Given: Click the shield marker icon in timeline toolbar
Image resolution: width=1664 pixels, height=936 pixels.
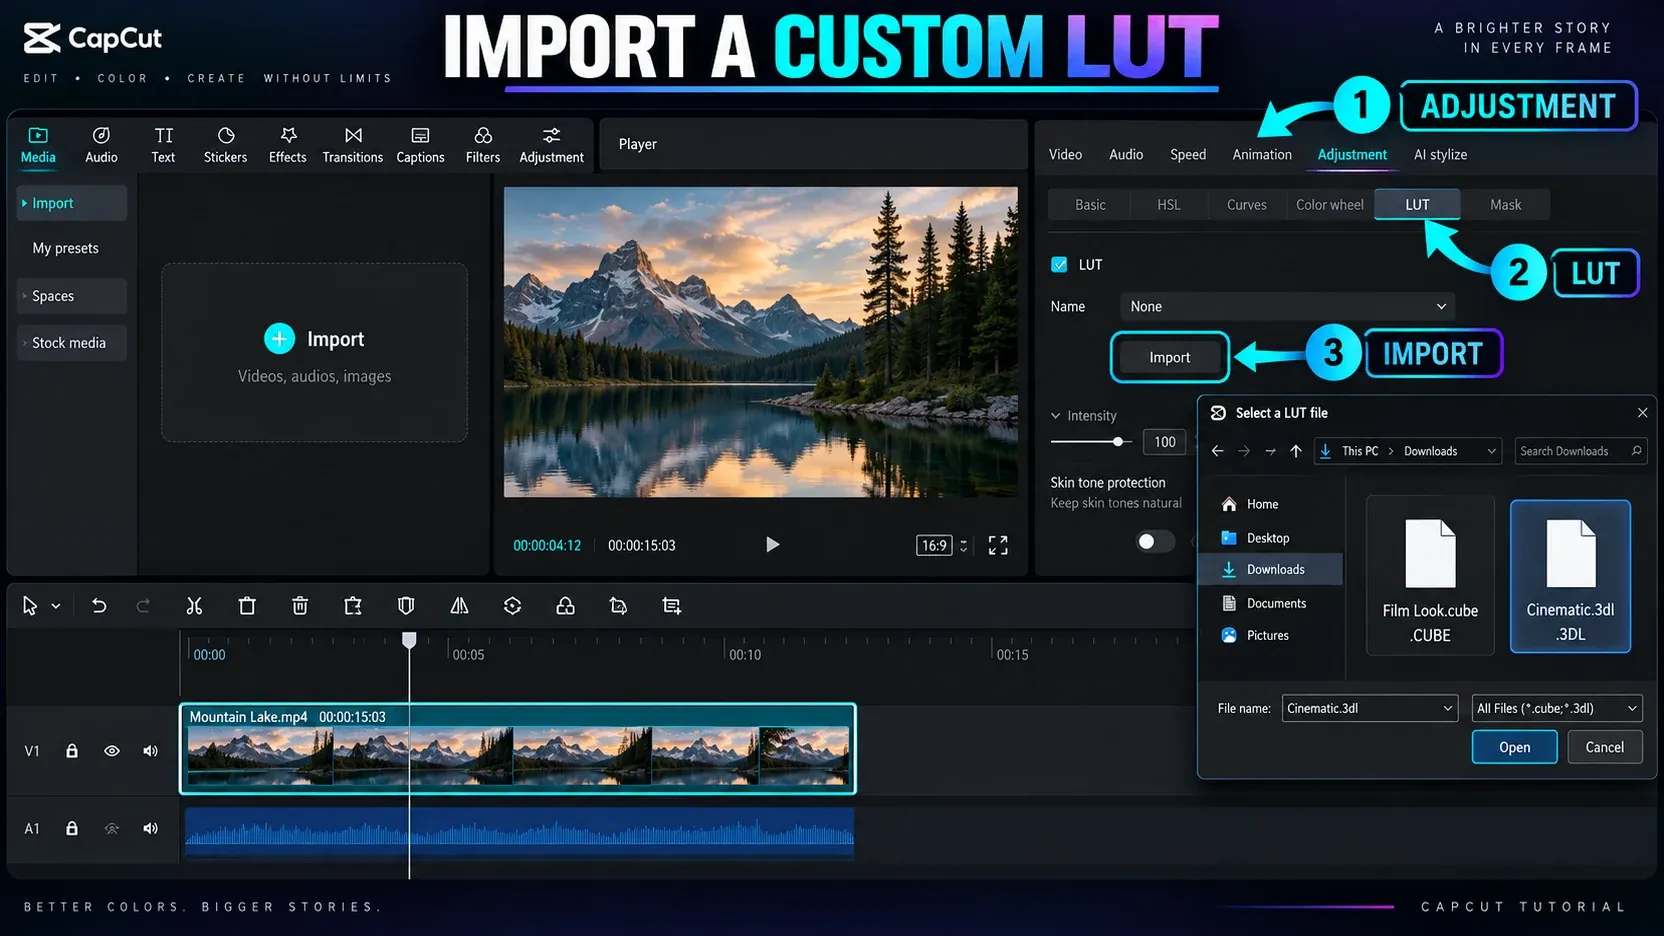Looking at the screenshot, I should [x=406, y=606].
